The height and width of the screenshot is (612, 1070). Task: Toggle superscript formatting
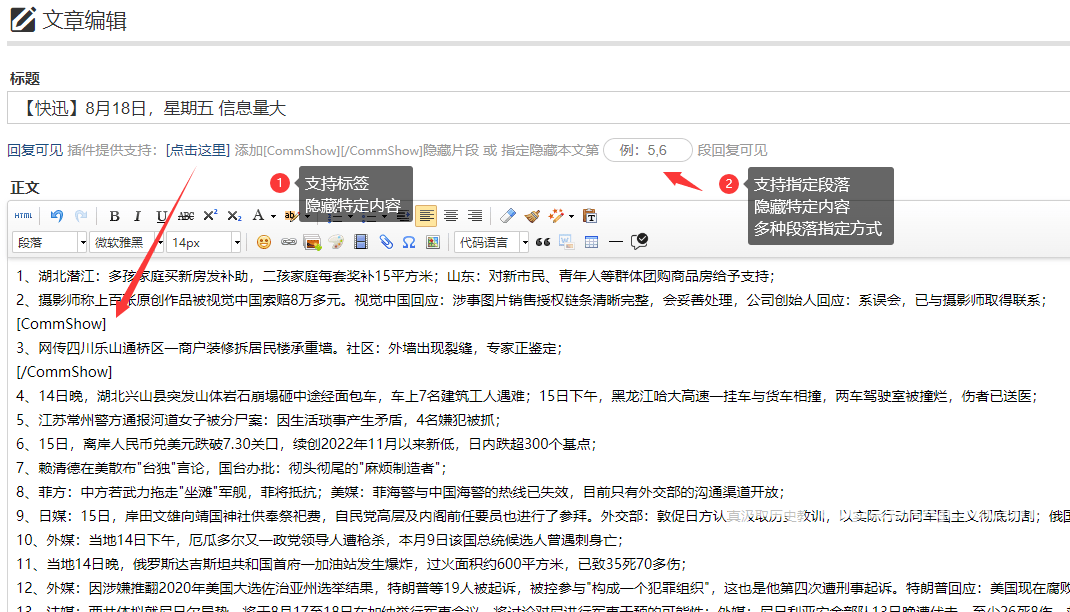pyautogui.click(x=210, y=216)
